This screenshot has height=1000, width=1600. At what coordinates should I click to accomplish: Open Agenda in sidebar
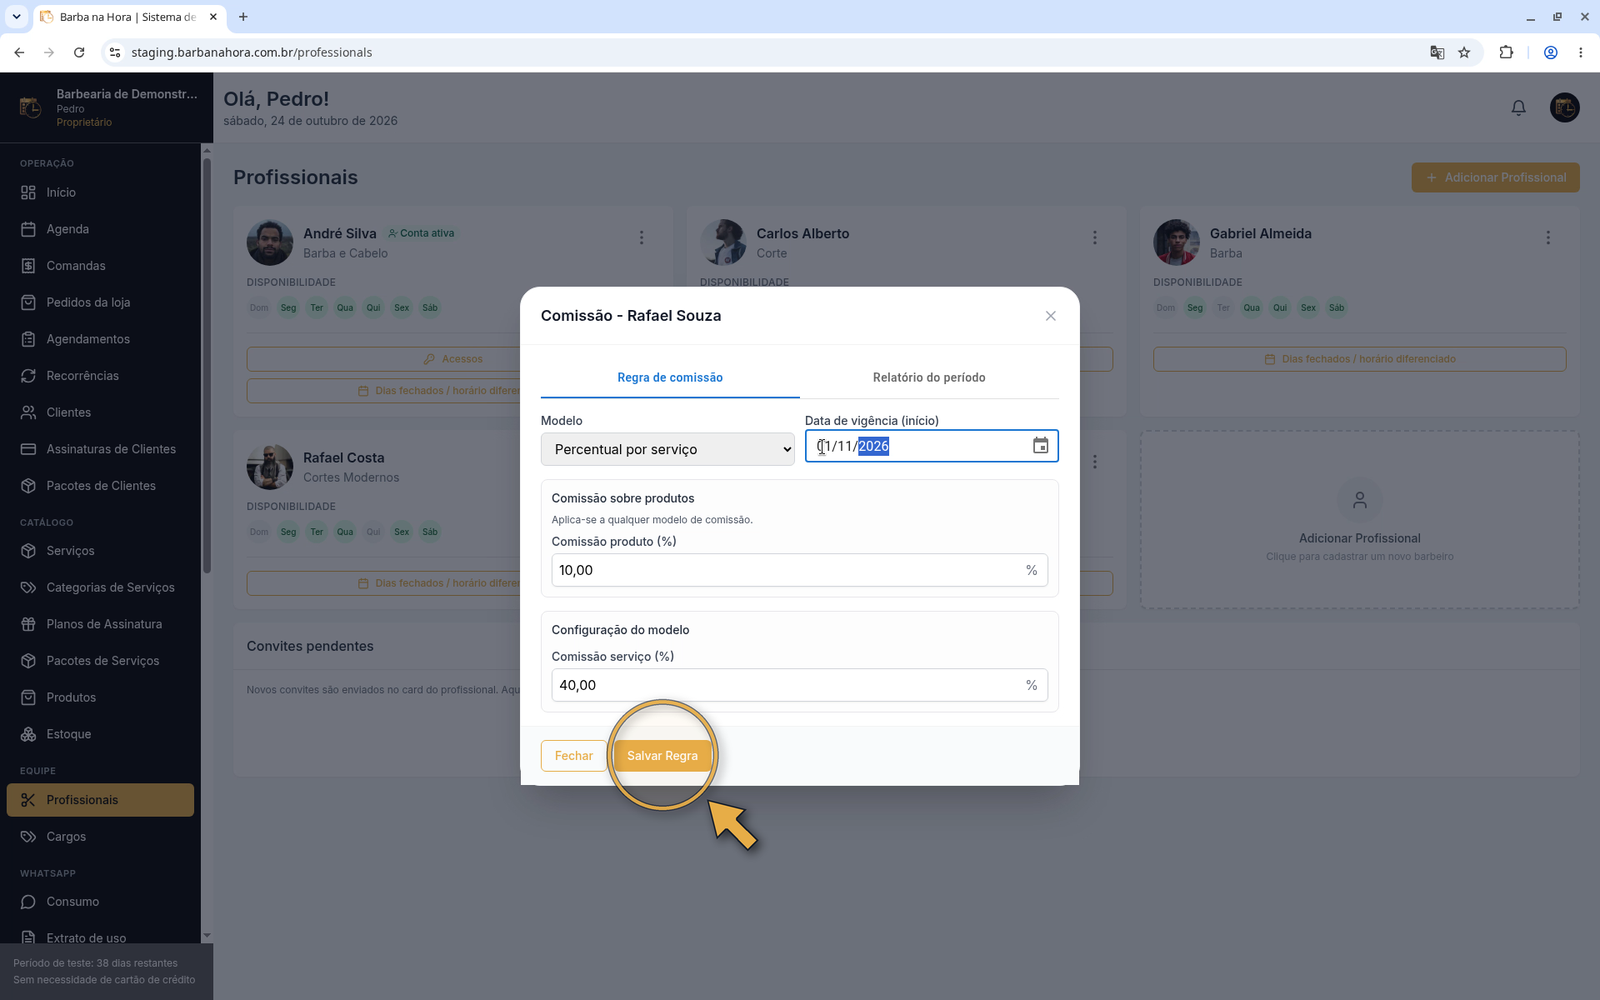(x=100, y=229)
